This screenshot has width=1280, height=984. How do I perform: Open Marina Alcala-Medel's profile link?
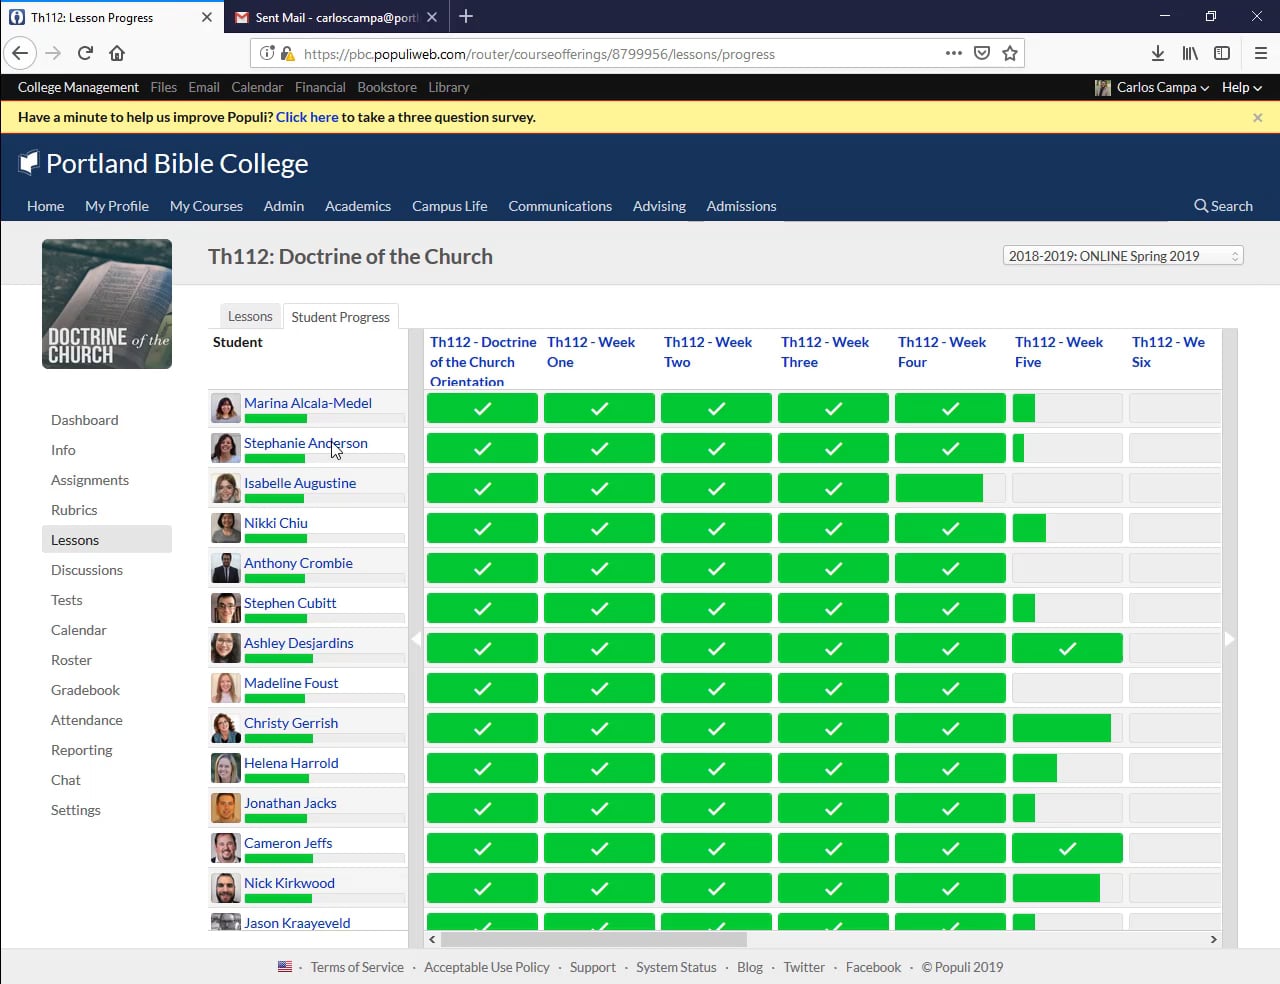pos(308,403)
